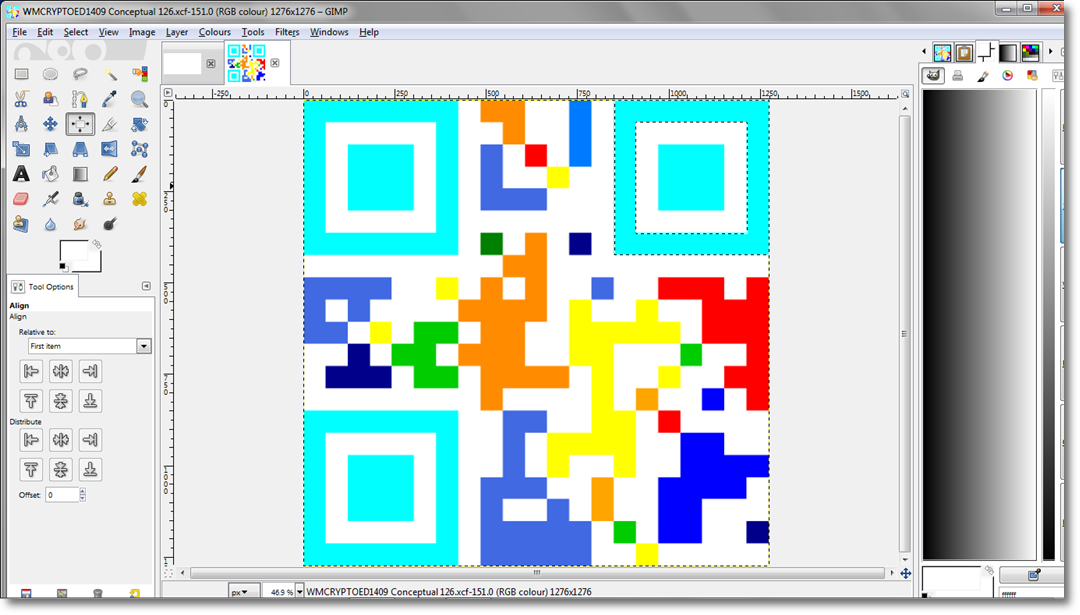Select the Crop tool
Image resolution: width=1080 pixels, height=615 pixels.
110,124
